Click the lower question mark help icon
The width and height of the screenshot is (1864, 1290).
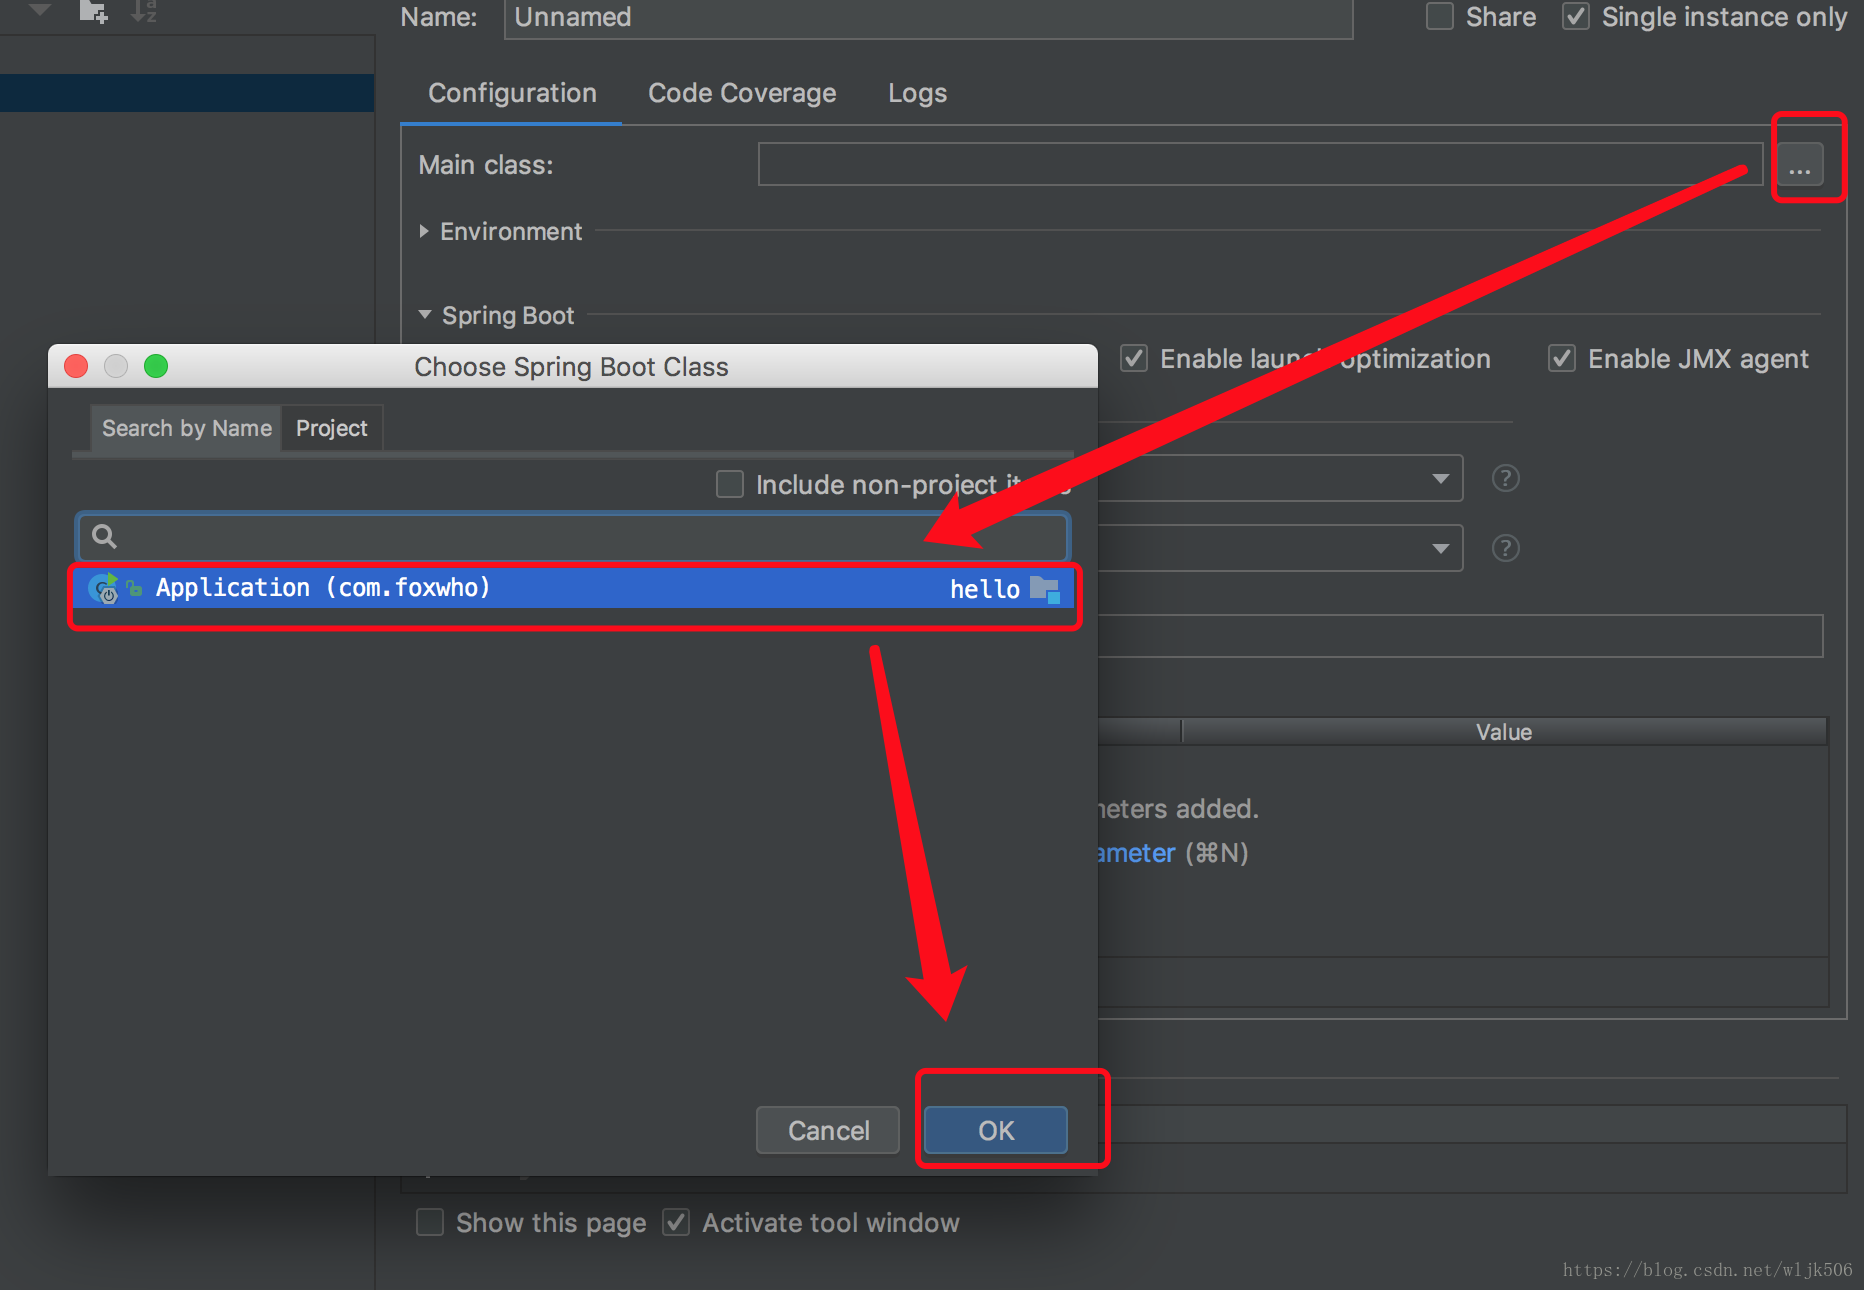tap(1505, 548)
